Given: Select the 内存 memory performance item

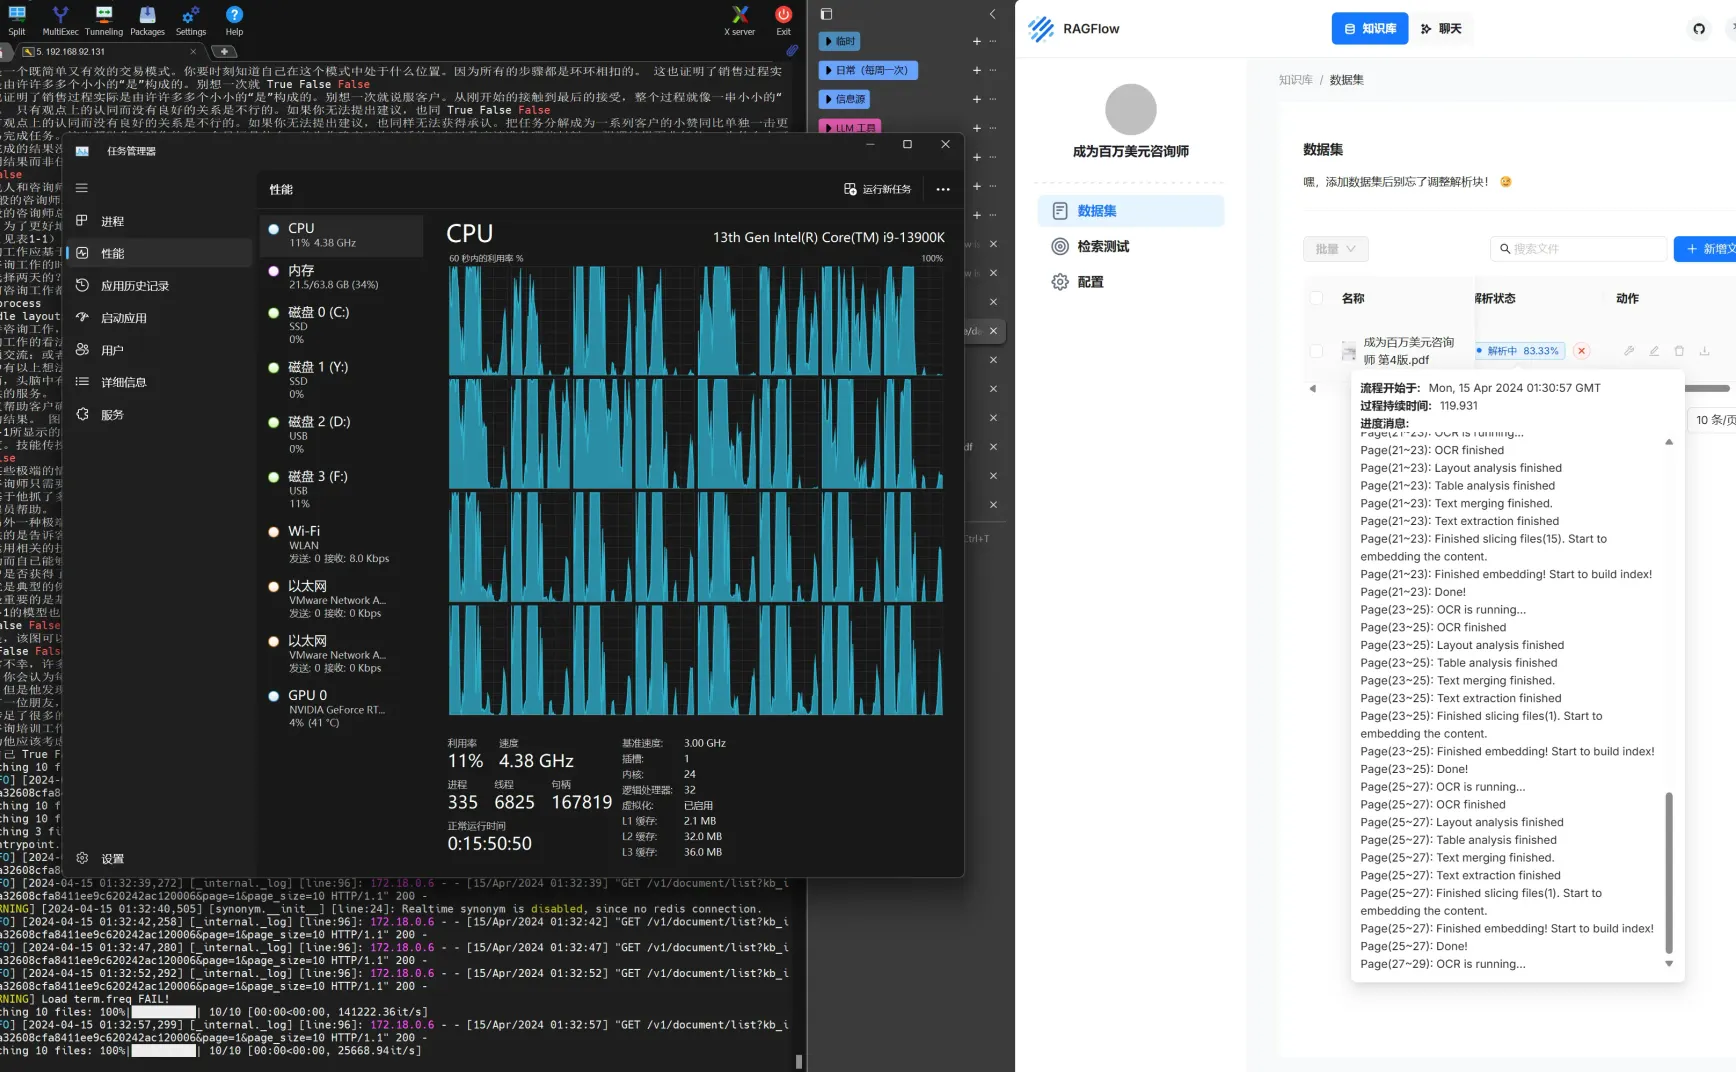Looking at the screenshot, I should pos(341,277).
